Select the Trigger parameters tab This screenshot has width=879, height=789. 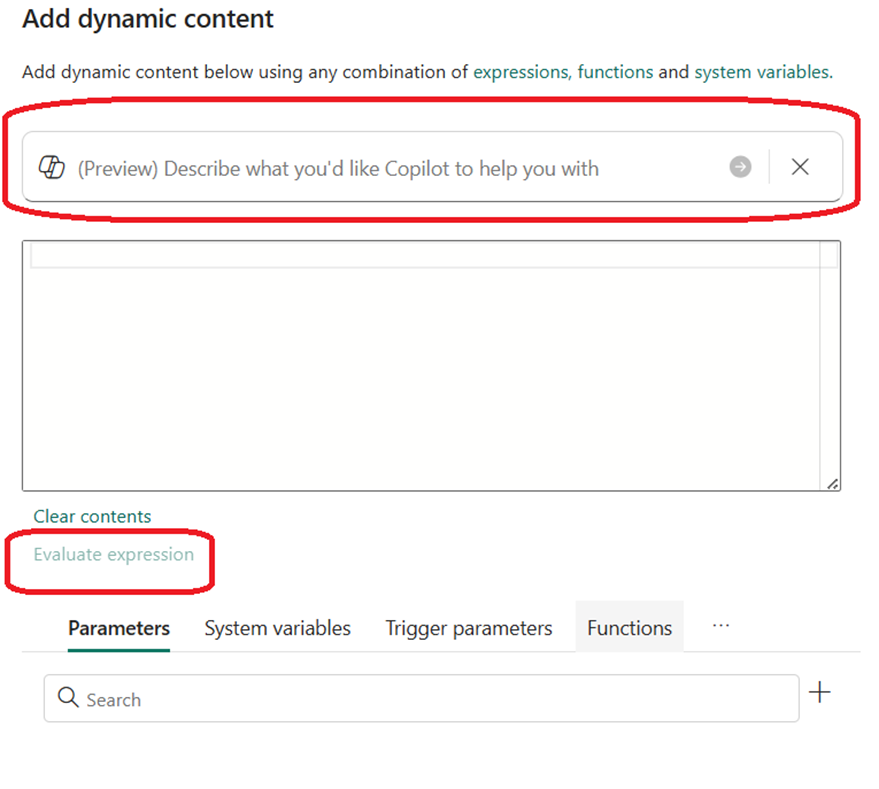pos(468,628)
